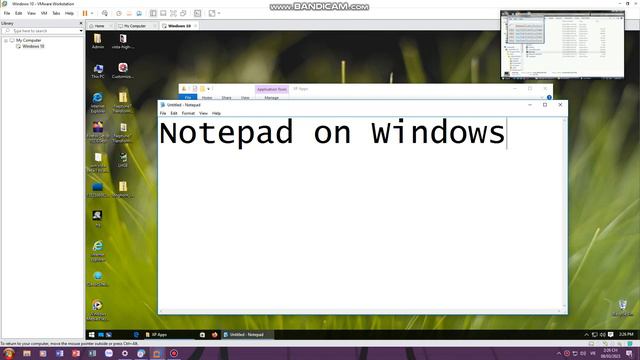
Task: Open the VMware File menu
Action: coord(7,13)
